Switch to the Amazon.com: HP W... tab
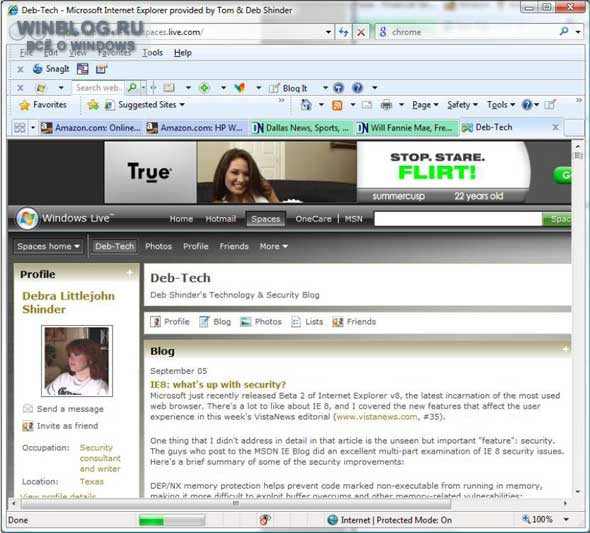Viewport: 590px width, 533px height. (195, 128)
